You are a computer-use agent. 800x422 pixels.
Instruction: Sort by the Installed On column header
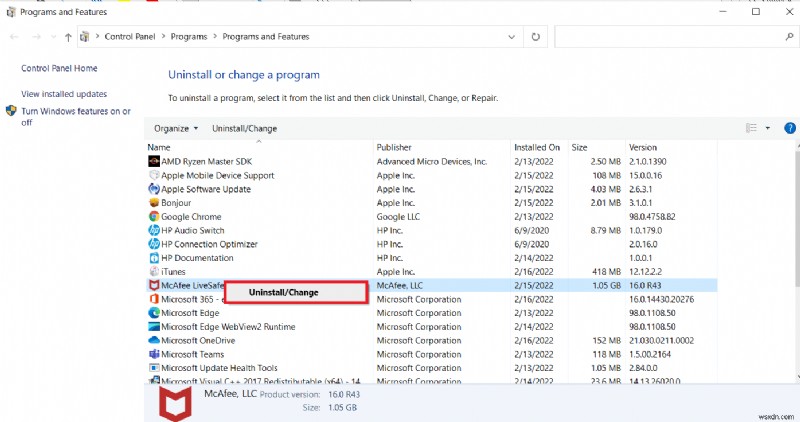click(x=539, y=147)
